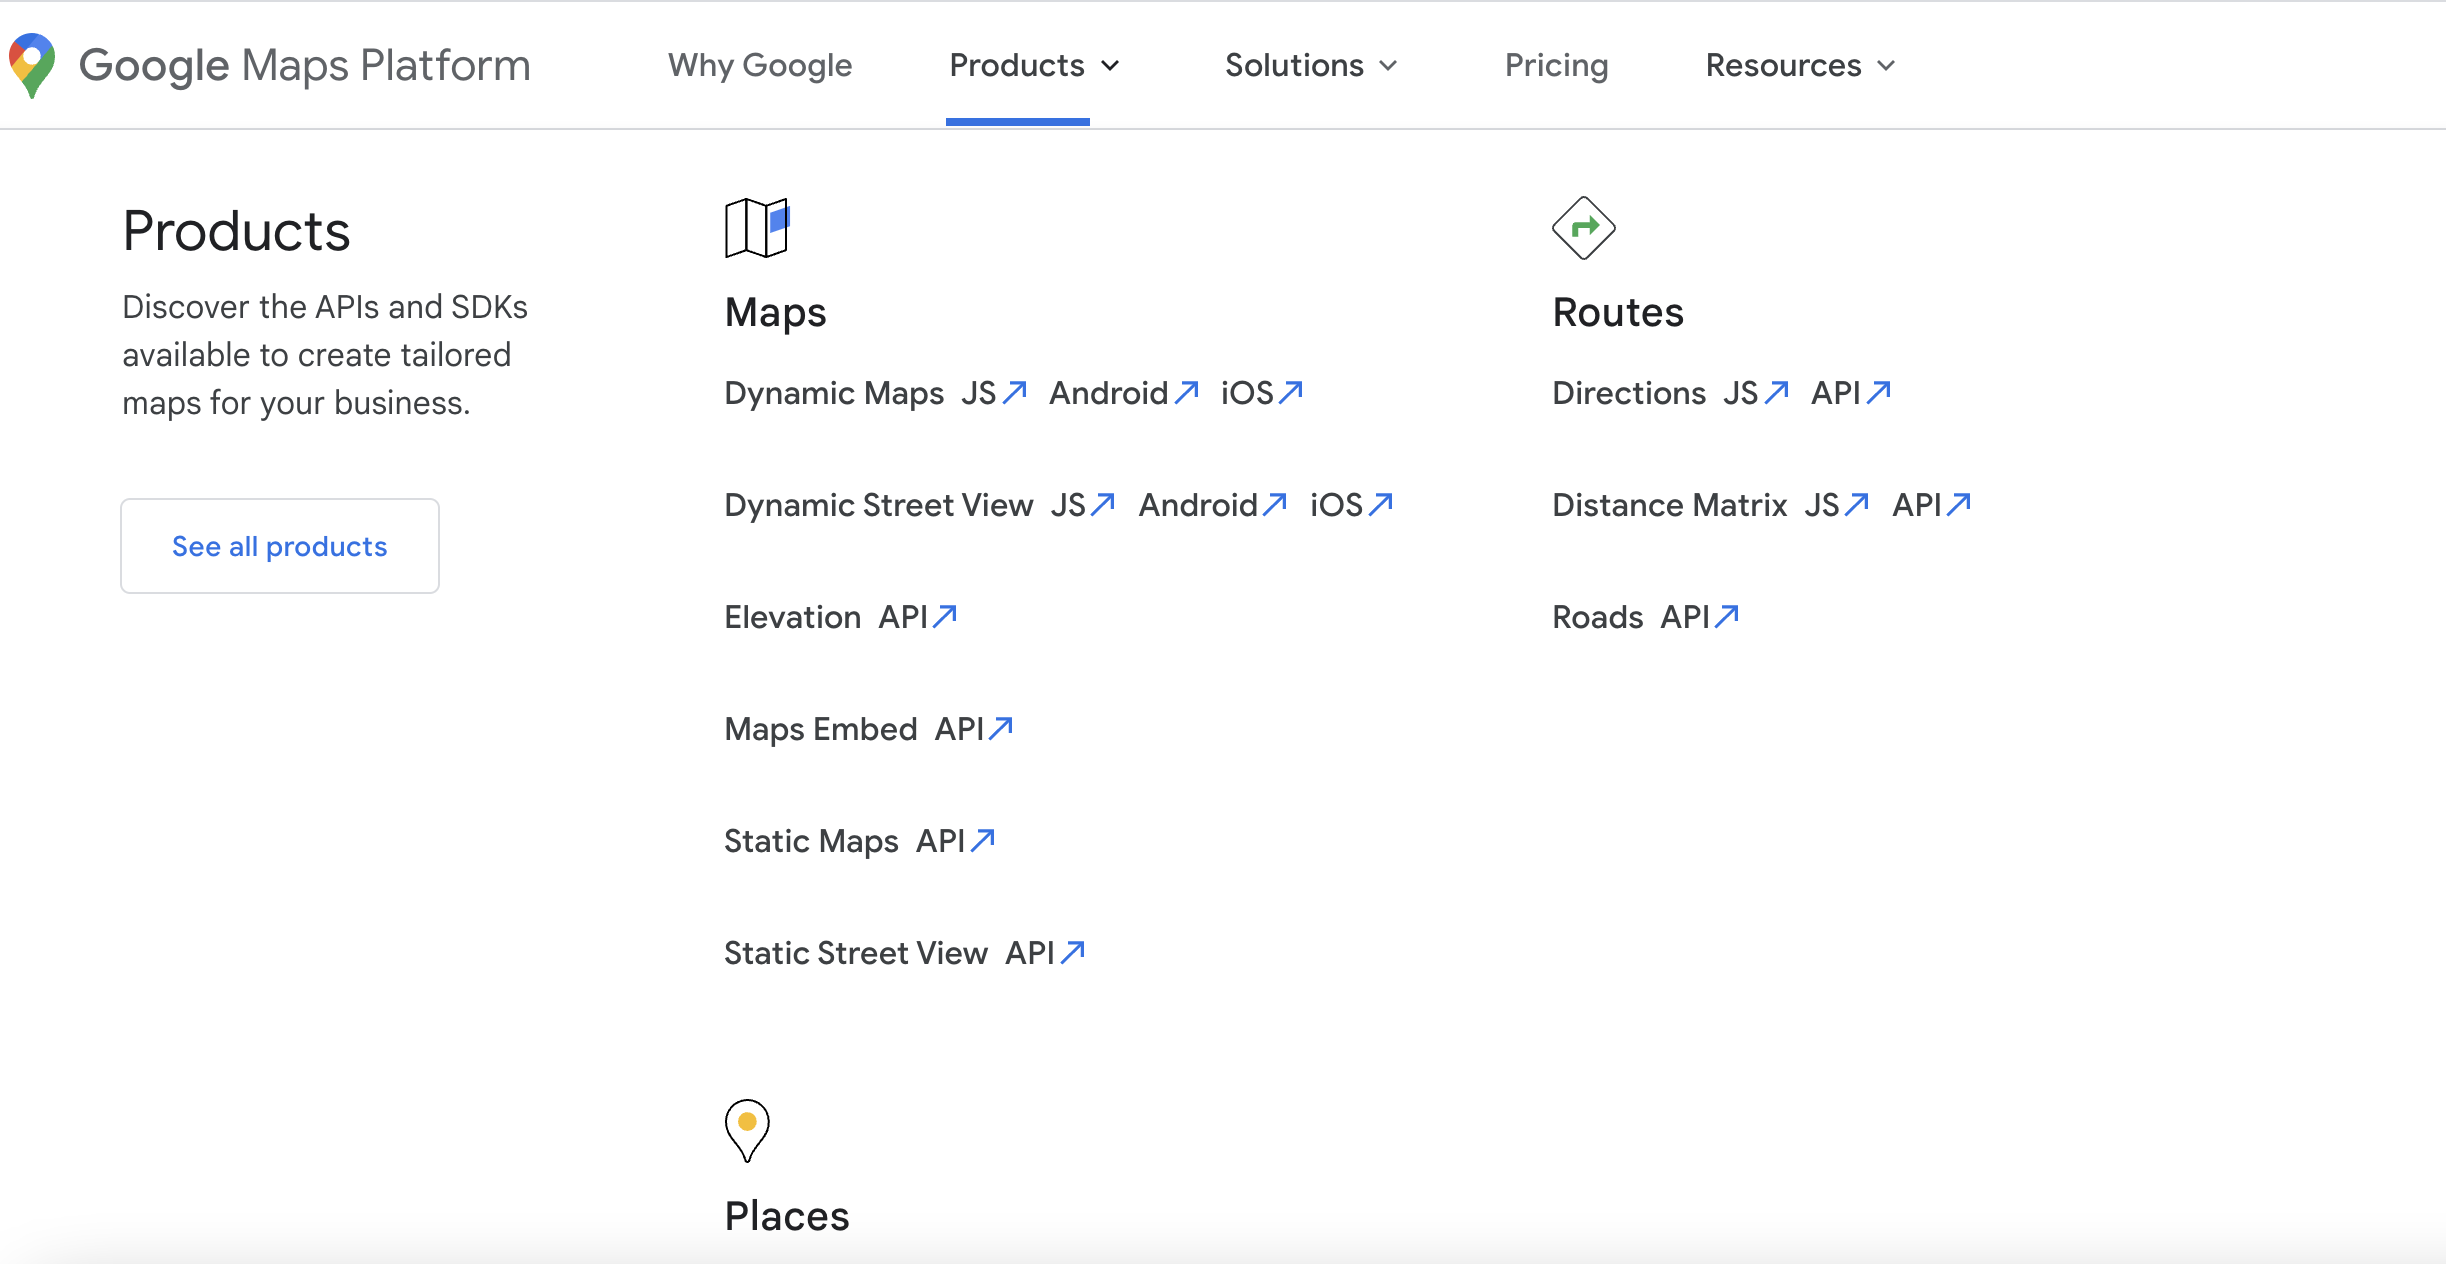Open Elevation API external link arrow
Screen dimensions: 2446x1264
[x=945, y=616]
